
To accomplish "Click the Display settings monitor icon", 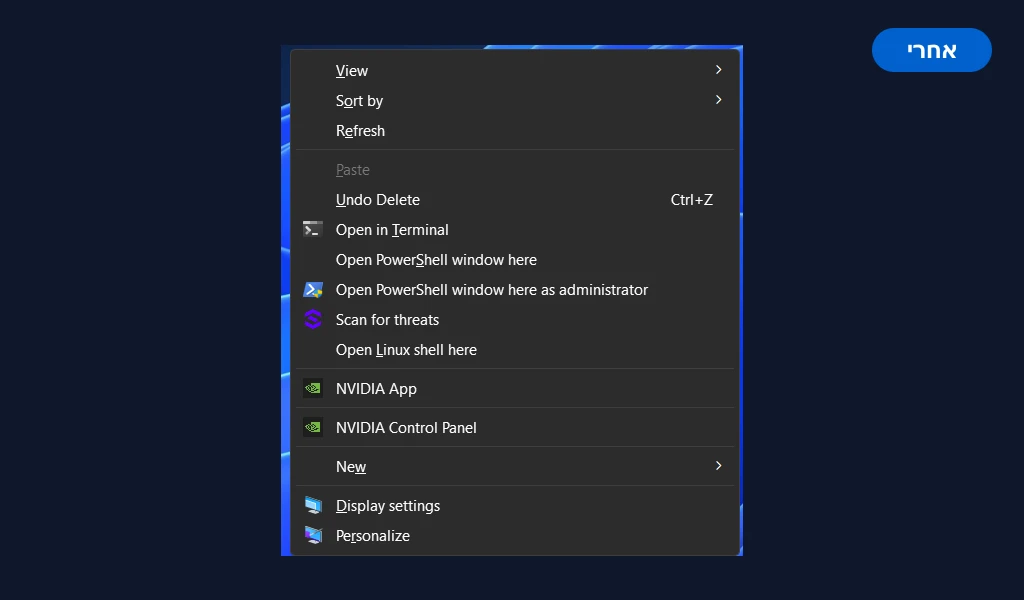I will [313, 505].
